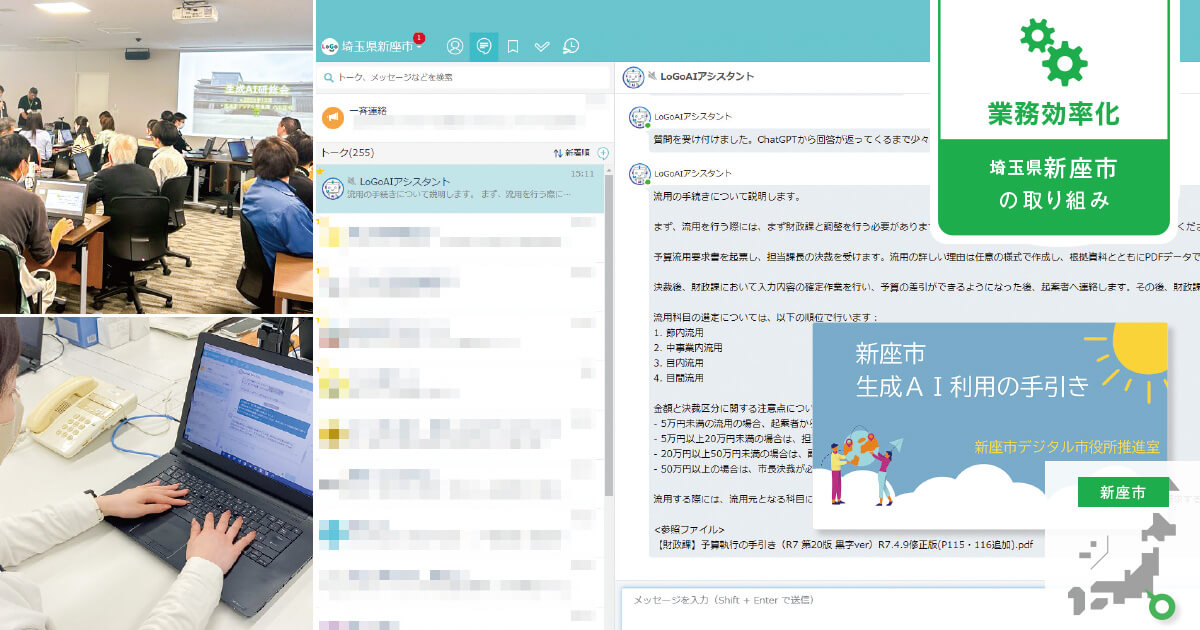Open the chat history clock icon
The height and width of the screenshot is (630, 1200).
click(571, 46)
